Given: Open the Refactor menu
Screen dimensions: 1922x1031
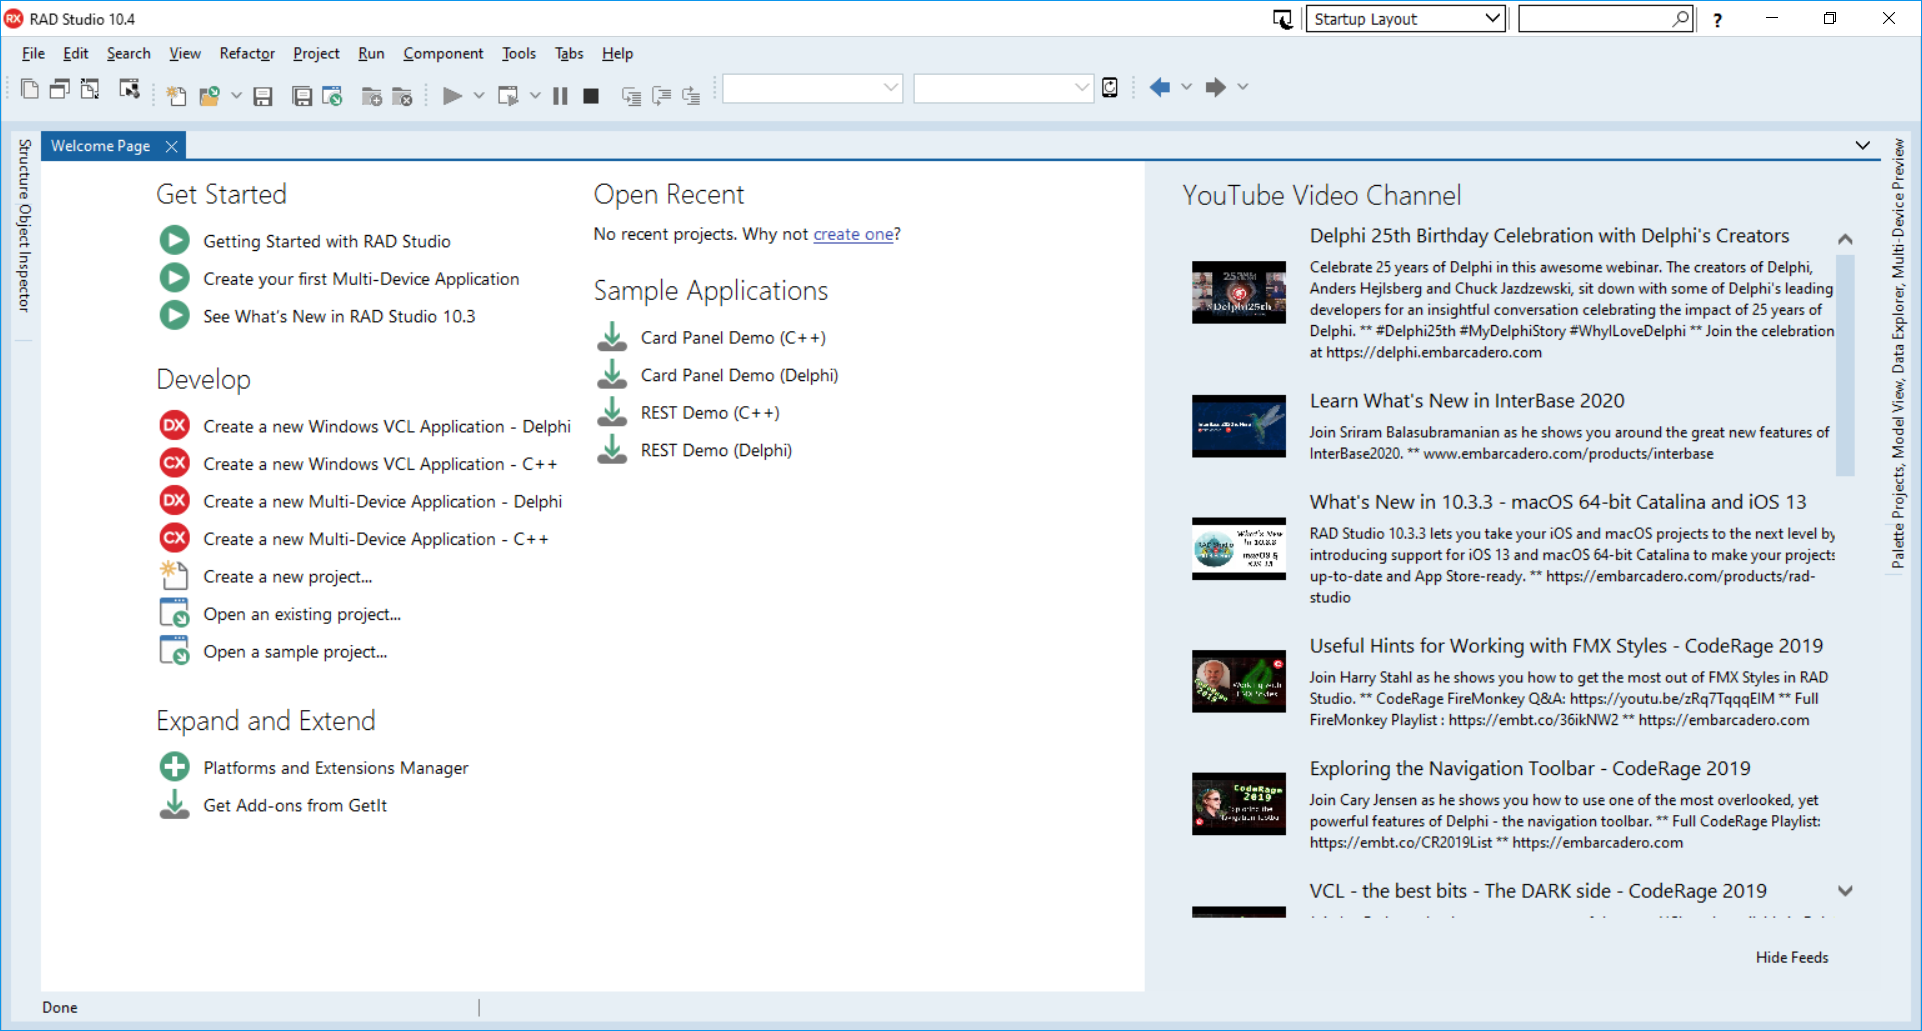Looking at the screenshot, I should [247, 53].
